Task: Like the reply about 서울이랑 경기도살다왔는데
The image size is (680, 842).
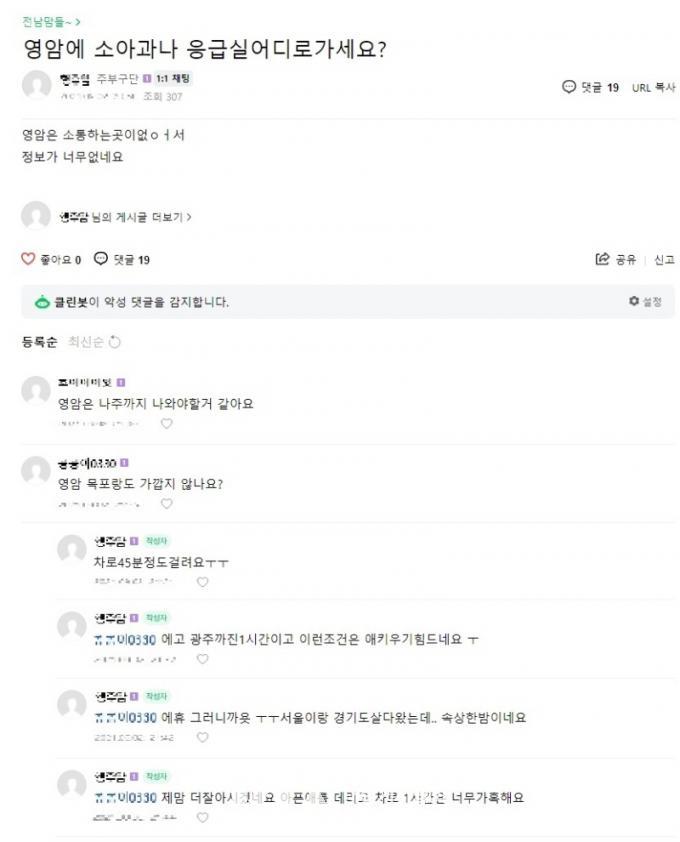Action: tap(202, 737)
